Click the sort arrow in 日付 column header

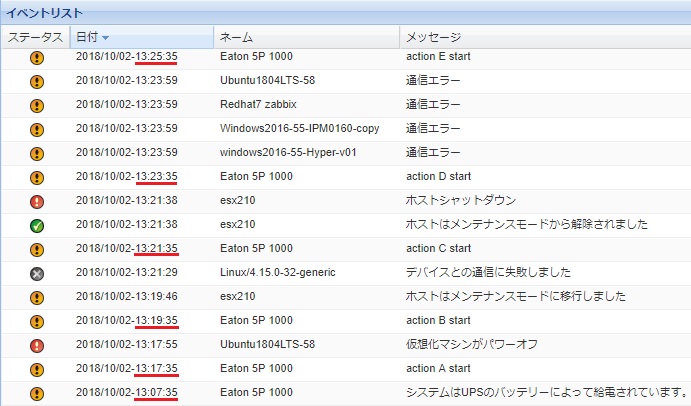[x=106, y=38]
